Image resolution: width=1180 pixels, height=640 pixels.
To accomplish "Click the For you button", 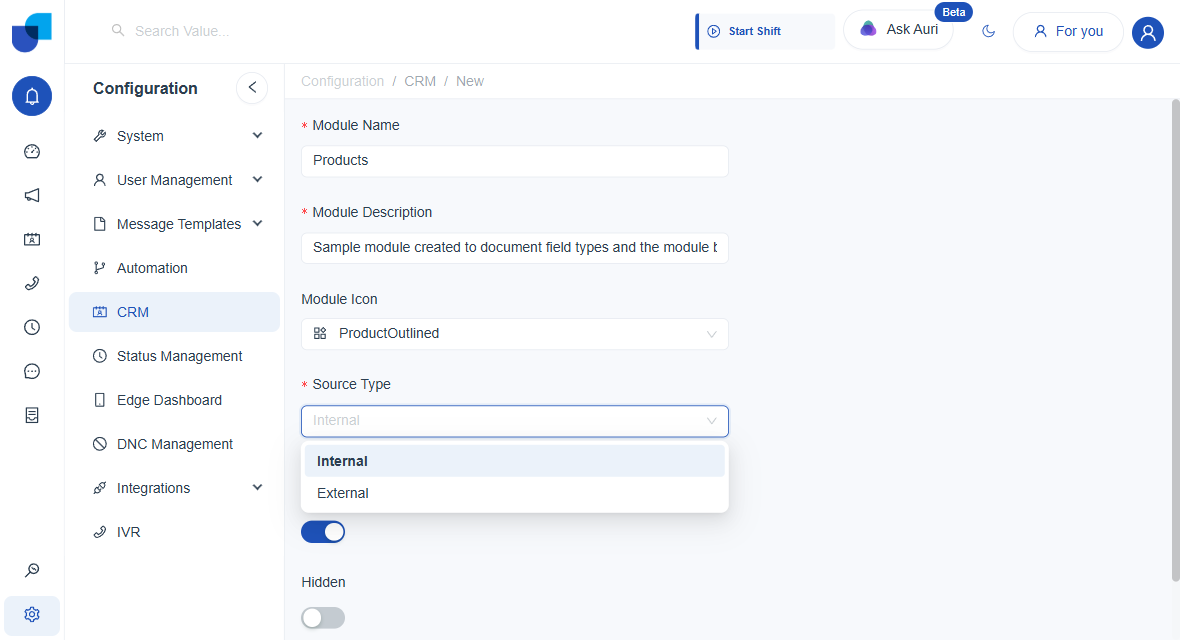I will [x=1068, y=32].
